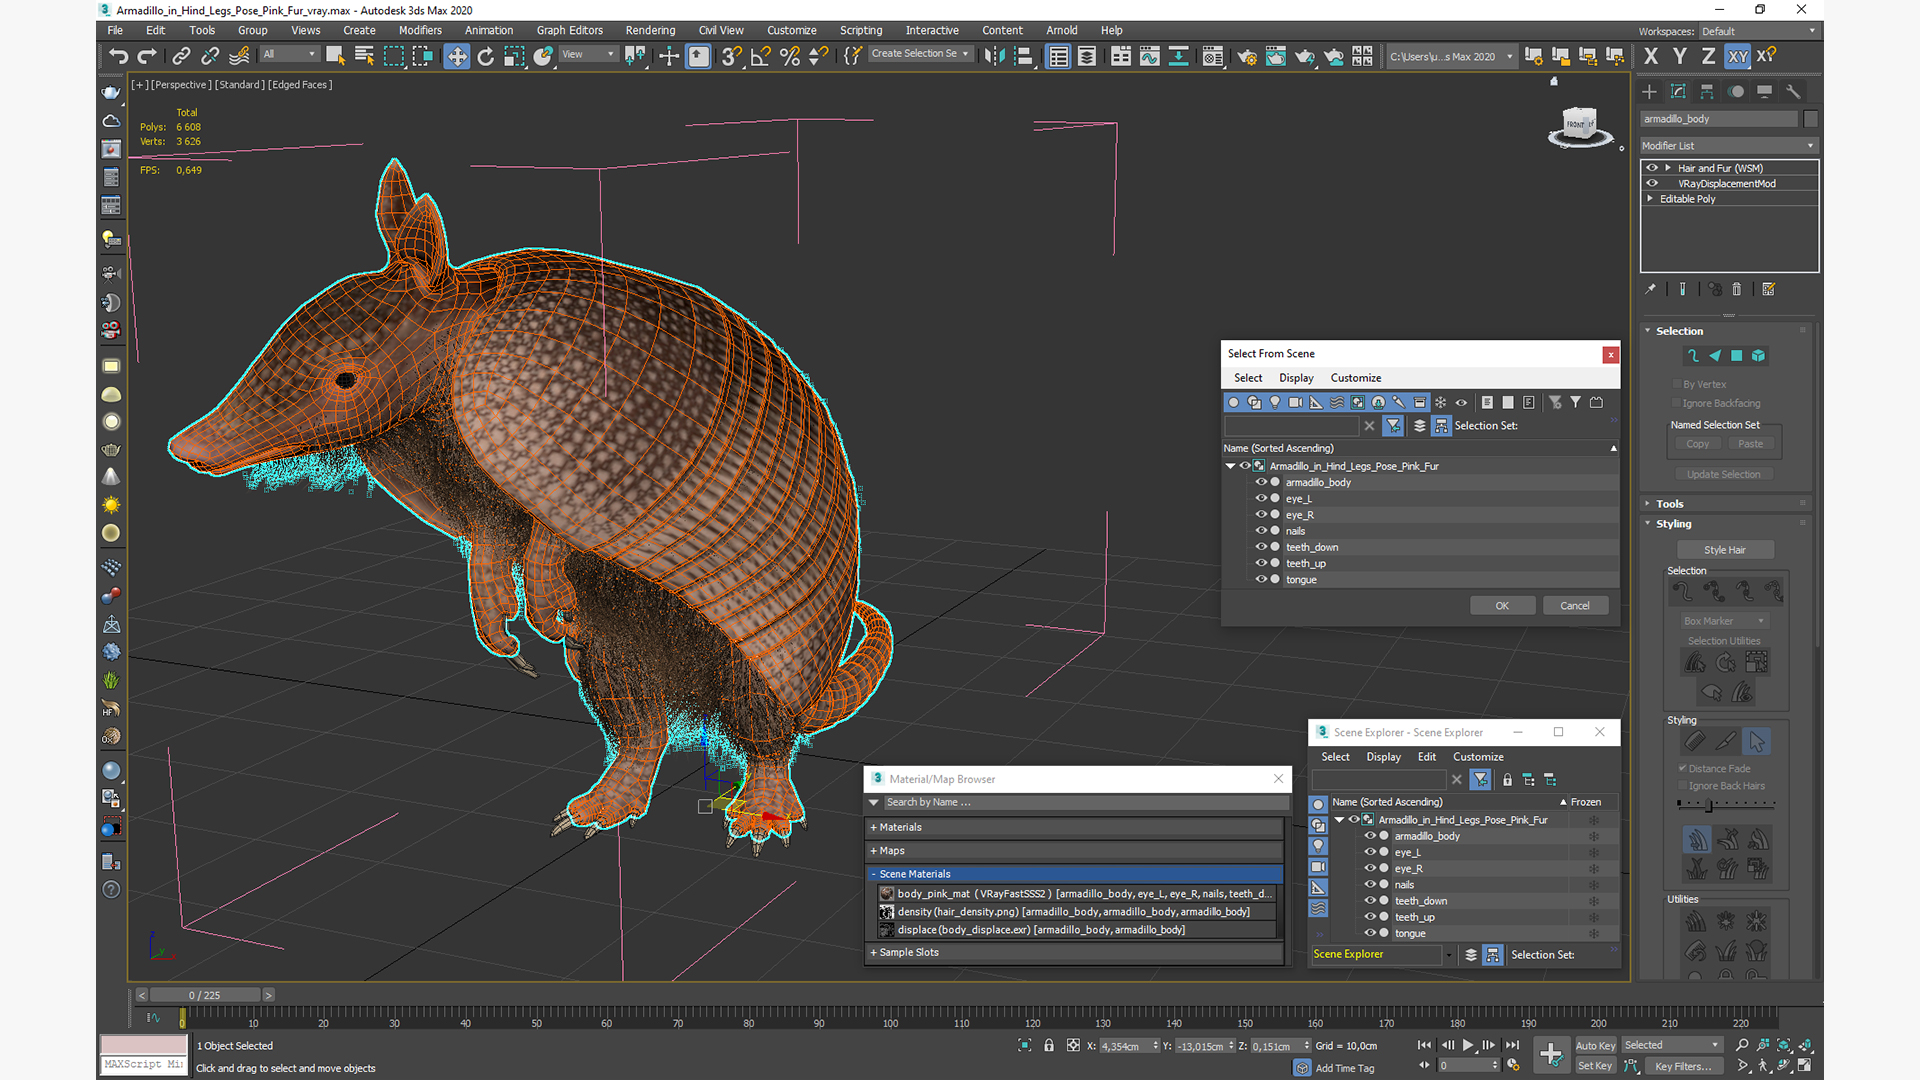This screenshot has width=1920, height=1080.
Task: Click the Pin Stack icon under modifier stack
Action: click(x=1650, y=289)
